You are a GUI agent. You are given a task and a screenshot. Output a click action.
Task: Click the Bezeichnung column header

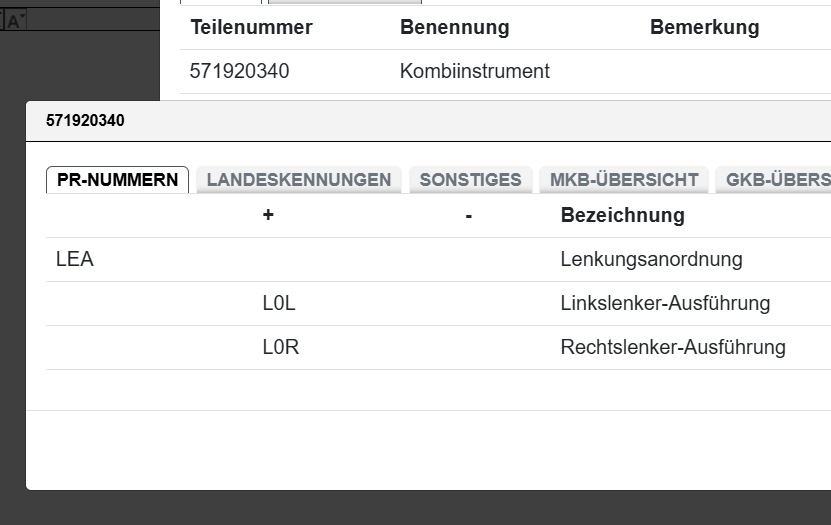tap(622, 215)
